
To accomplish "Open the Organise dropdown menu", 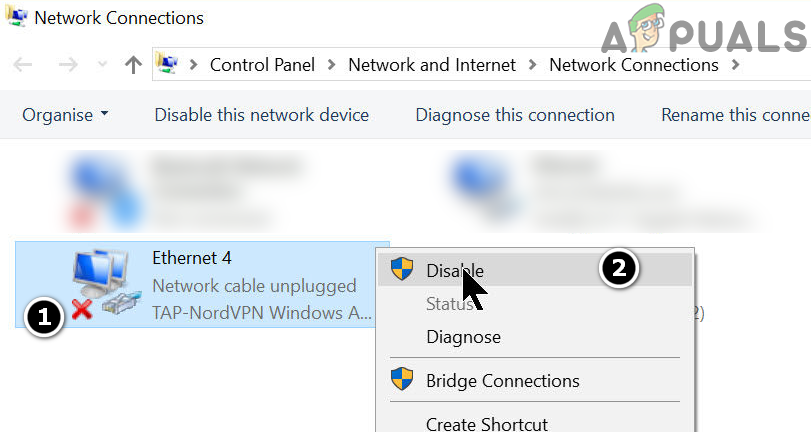I will point(65,115).
